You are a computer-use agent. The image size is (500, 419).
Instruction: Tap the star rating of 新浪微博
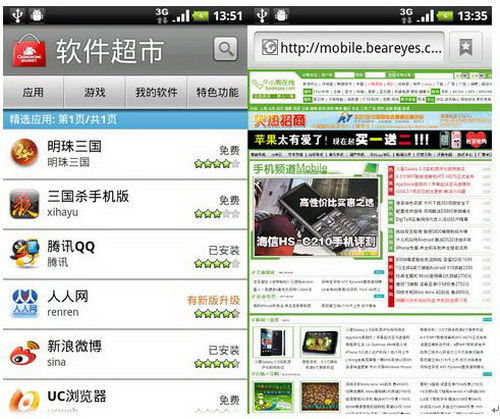pos(217,363)
